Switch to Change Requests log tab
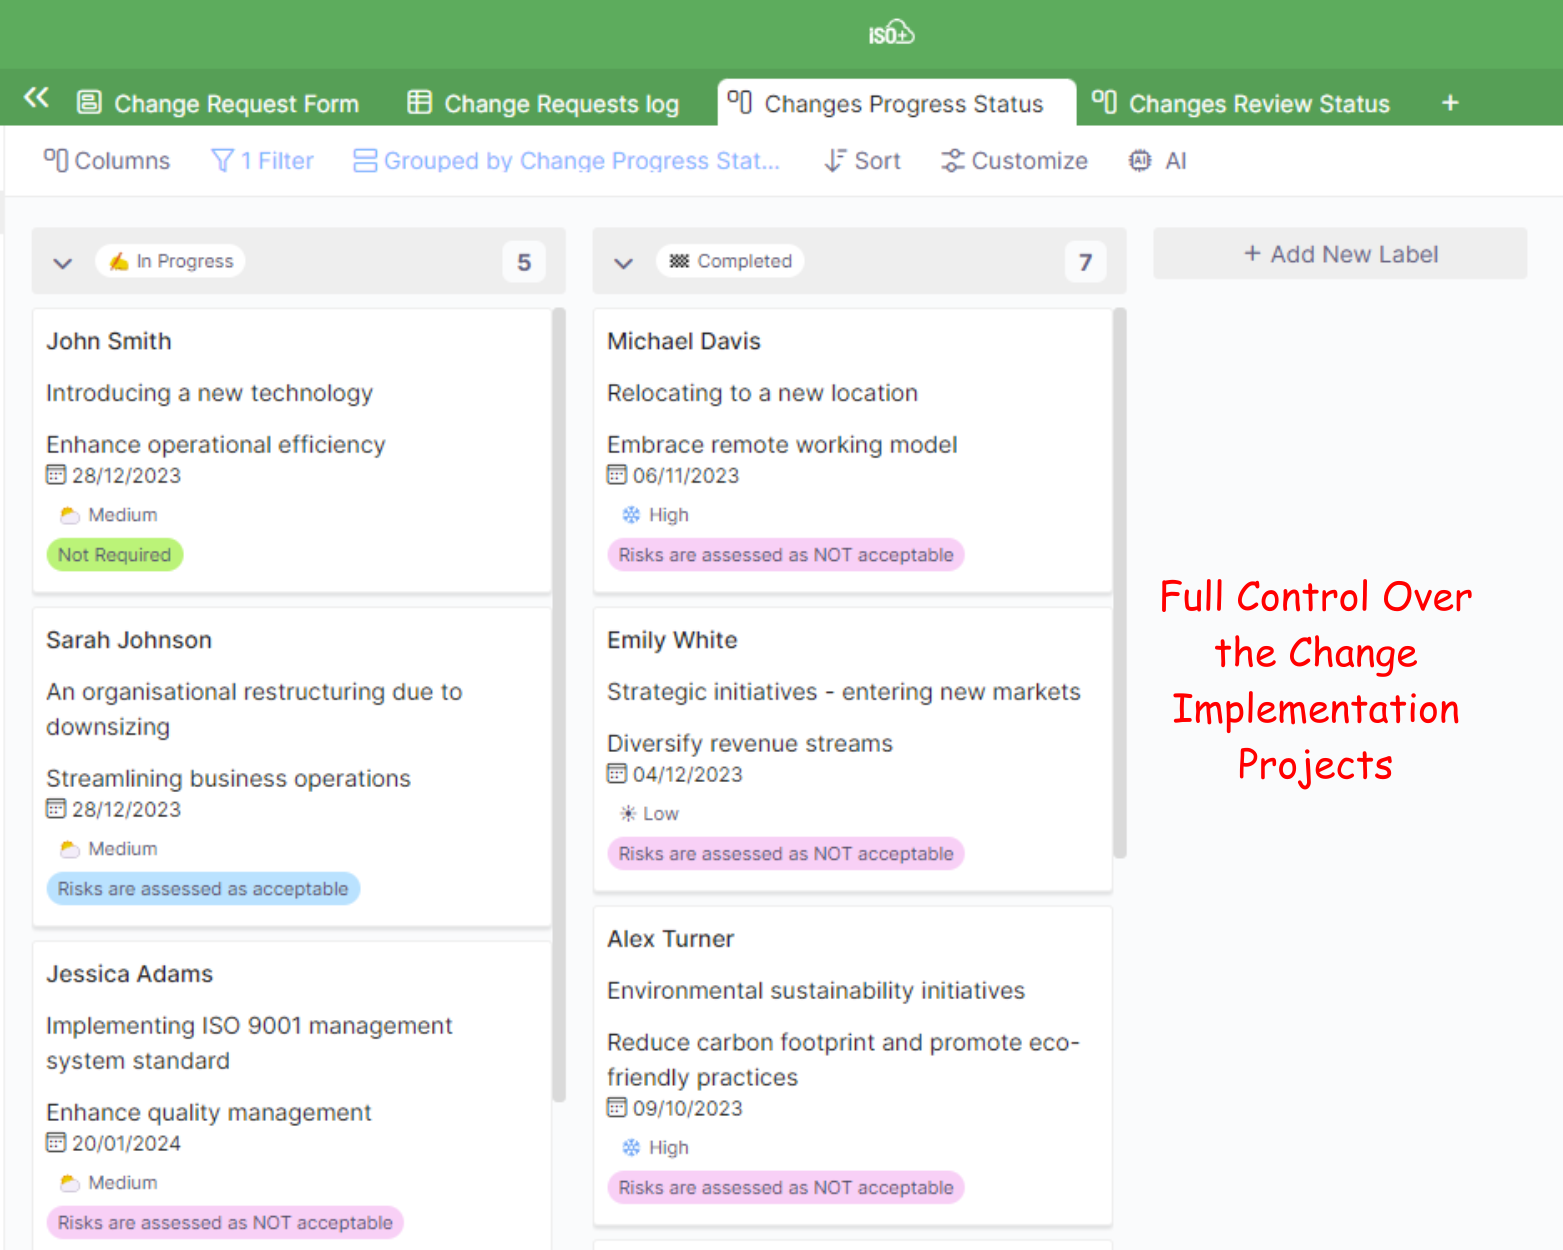This screenshot has height=1250, width=1563. pos(543,104)
